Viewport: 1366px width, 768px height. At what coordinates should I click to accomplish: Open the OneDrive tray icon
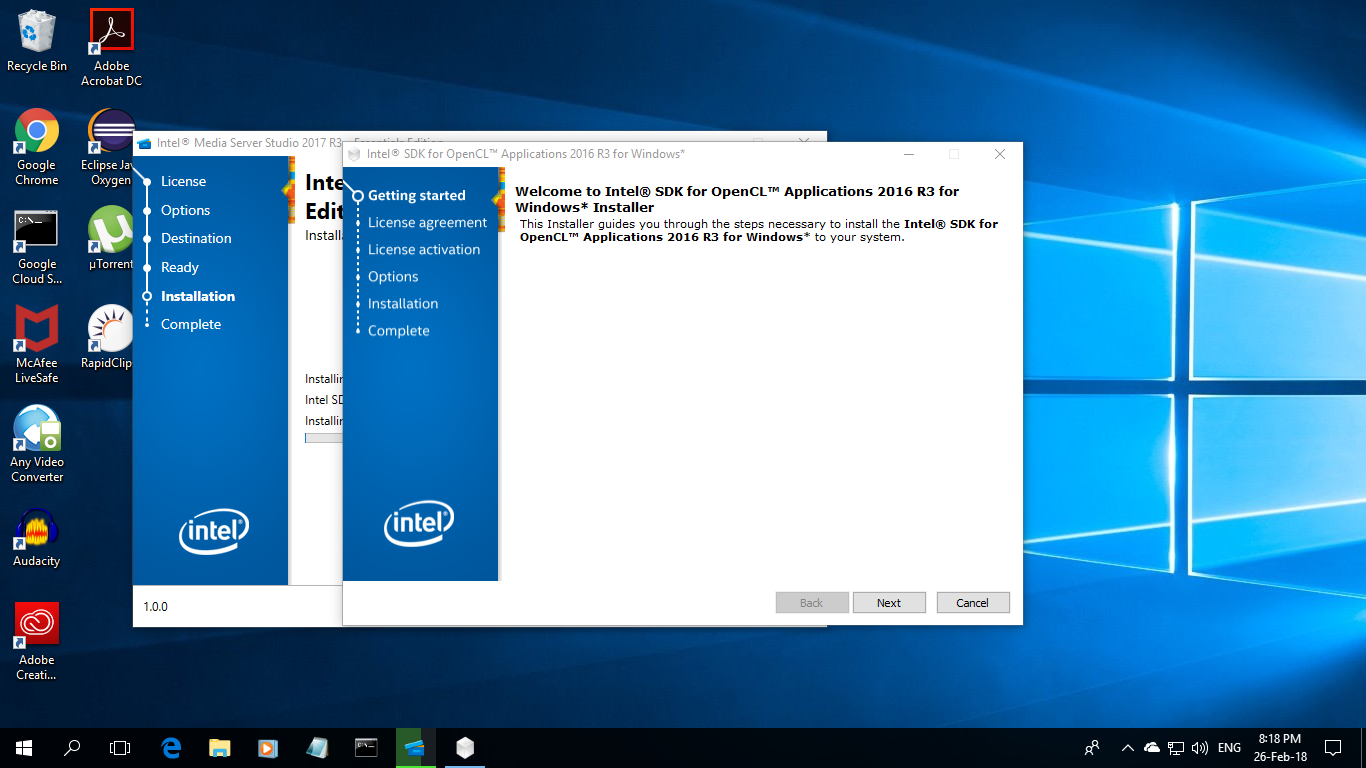(x=1152, y=747)
